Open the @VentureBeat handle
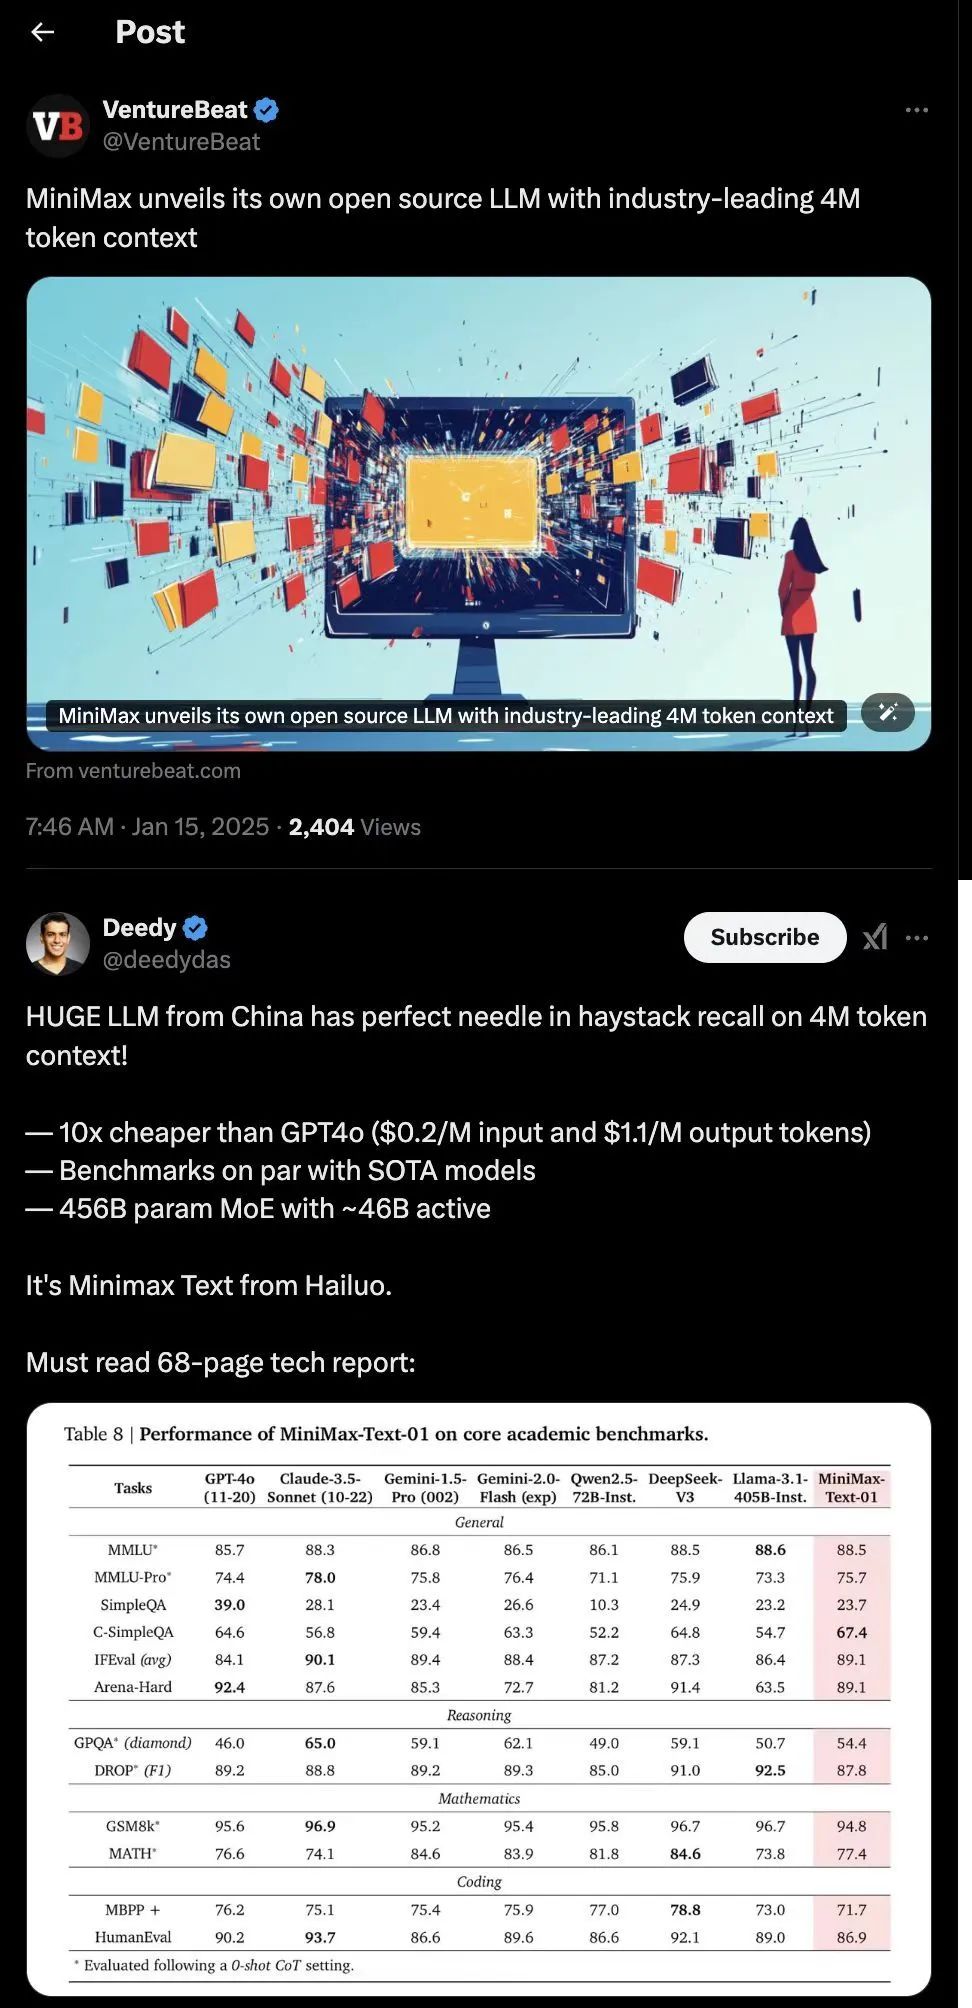This screenshot has width=972, height=2008. (x=181, y=142)
